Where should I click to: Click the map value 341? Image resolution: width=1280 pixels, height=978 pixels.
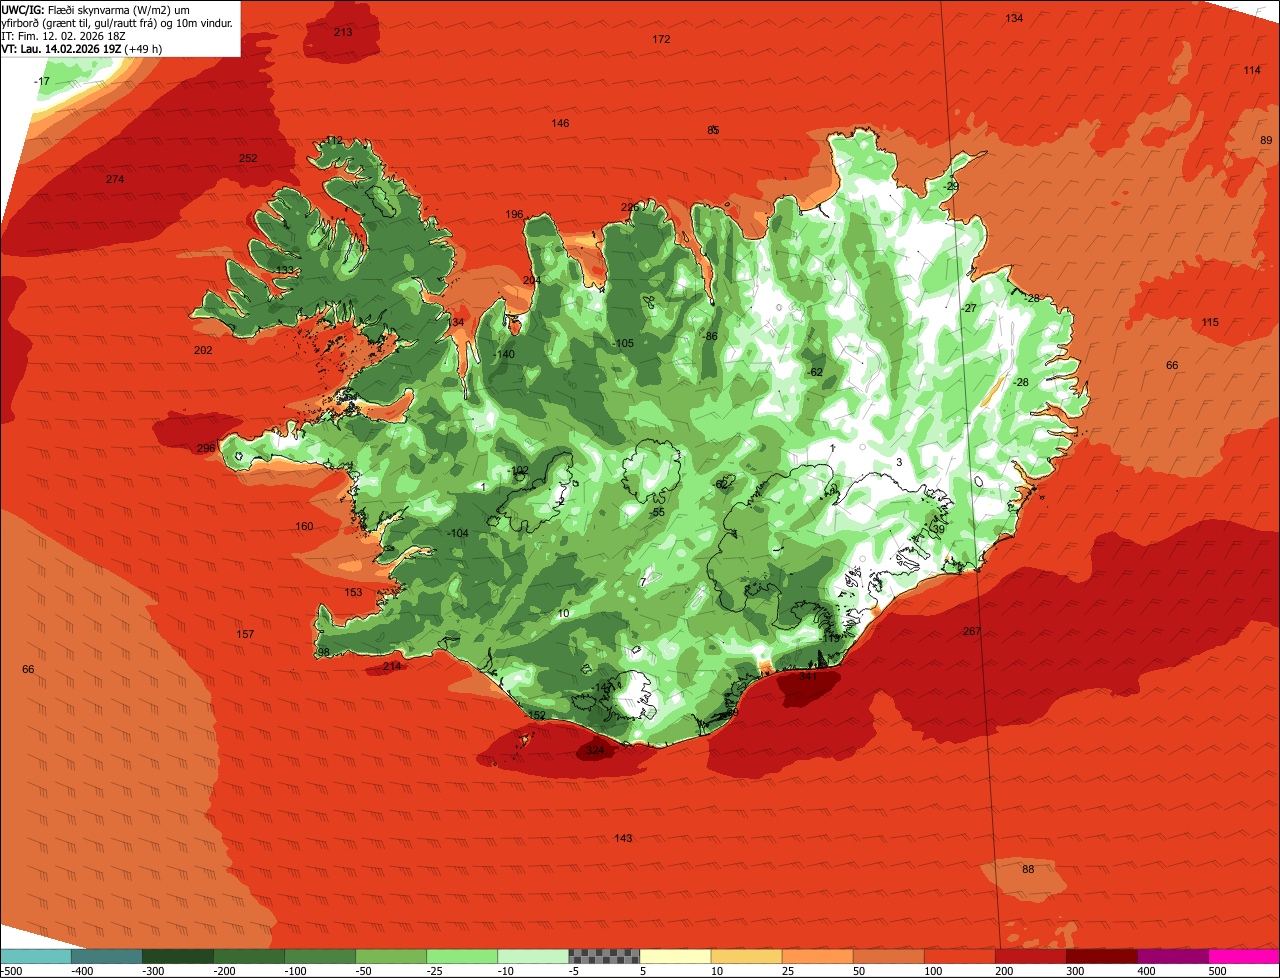click(808, 676)
